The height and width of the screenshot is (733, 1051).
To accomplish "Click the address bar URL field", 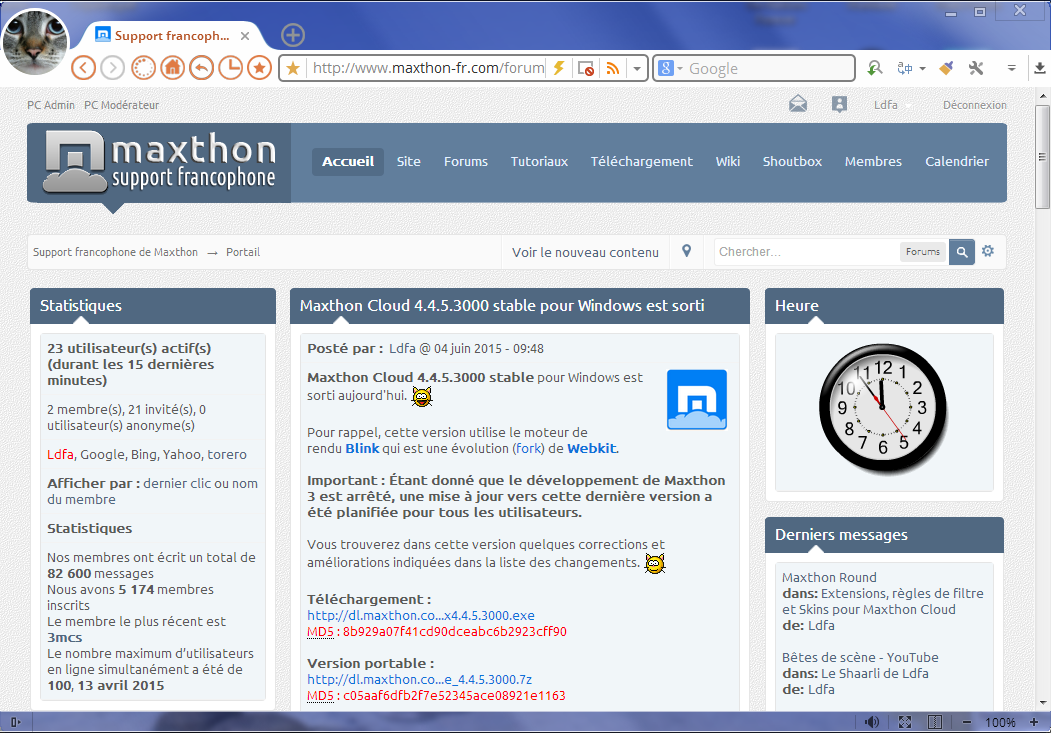I will click(428, 68).
